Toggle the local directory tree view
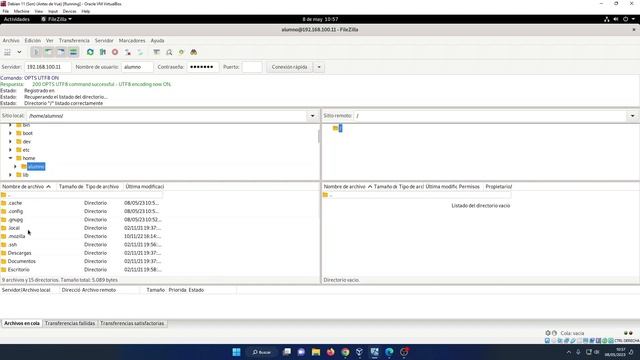 (48, 52)
